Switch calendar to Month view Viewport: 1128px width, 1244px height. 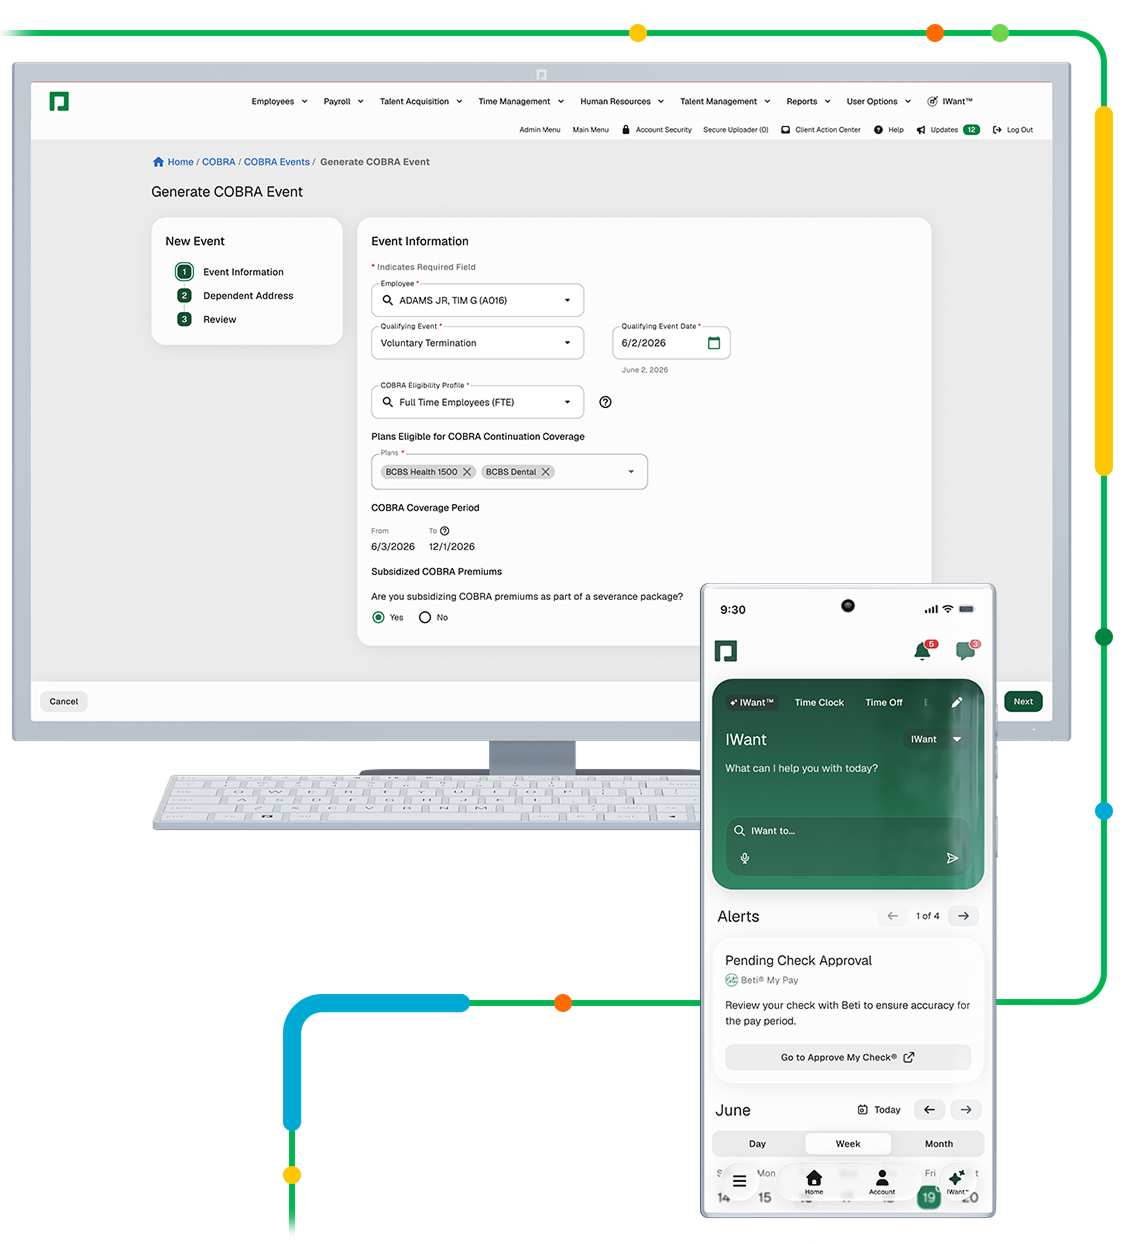click(x=939, y=1144)
